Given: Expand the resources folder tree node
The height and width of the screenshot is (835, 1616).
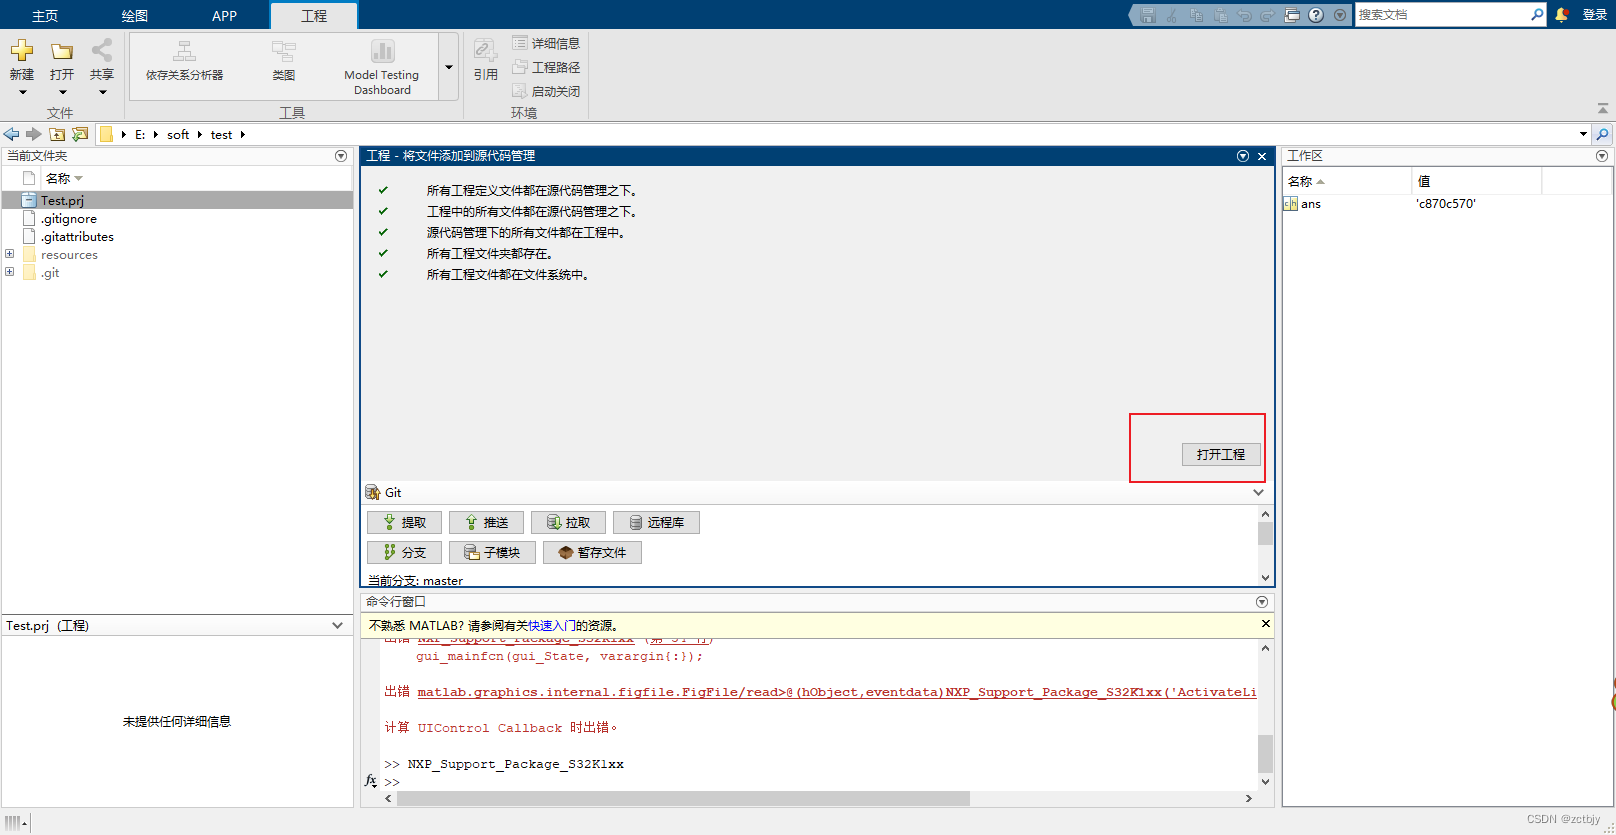Looking at the screenshot, I should coord(10,254).
